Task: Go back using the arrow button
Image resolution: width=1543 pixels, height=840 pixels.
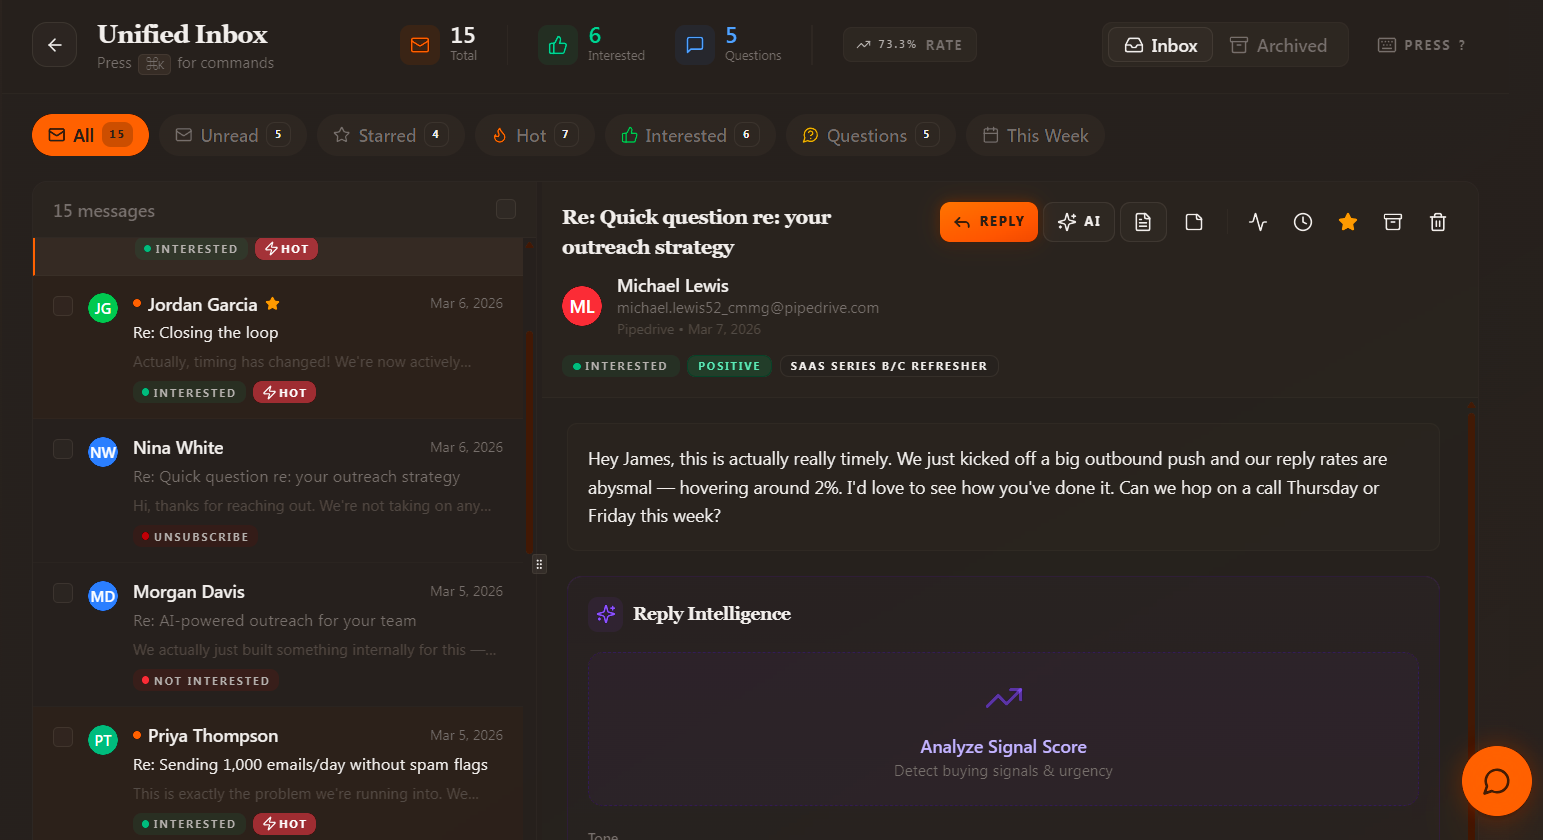Action: (54, 45)
